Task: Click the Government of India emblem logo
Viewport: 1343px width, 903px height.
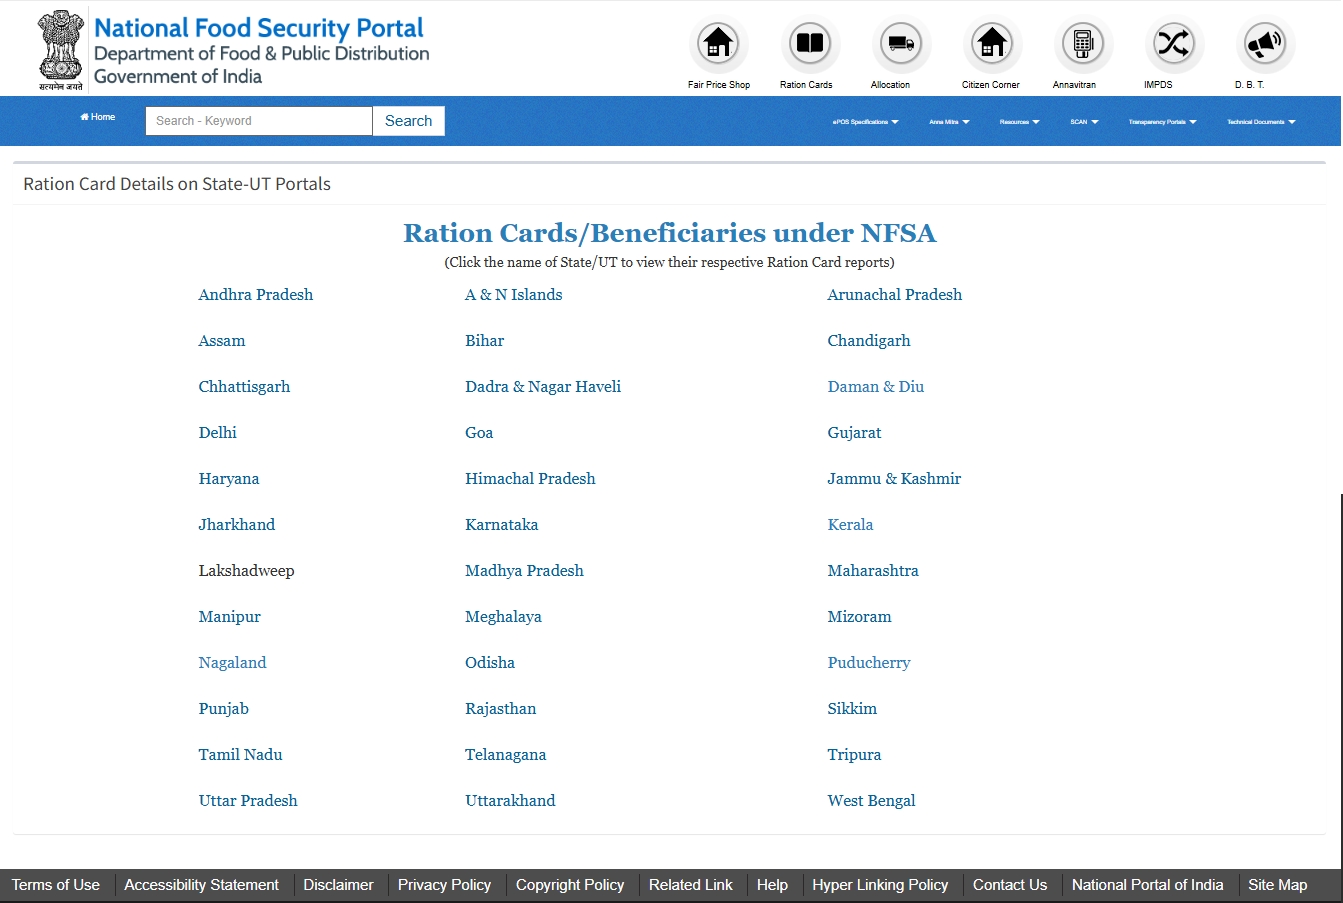Action: pos(61,50)
